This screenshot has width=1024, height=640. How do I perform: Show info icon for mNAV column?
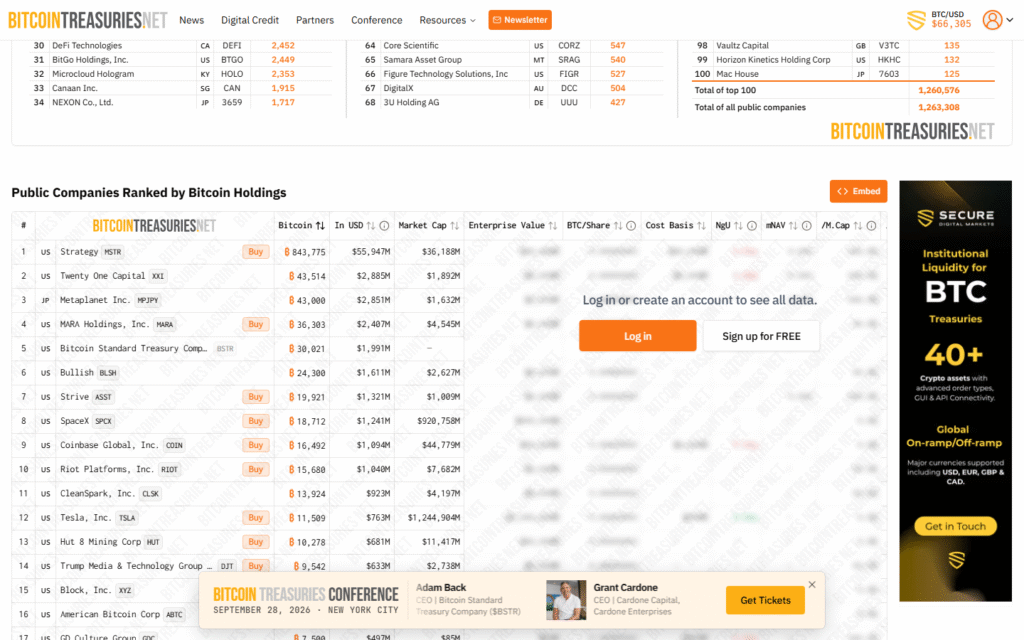[807, 225]
